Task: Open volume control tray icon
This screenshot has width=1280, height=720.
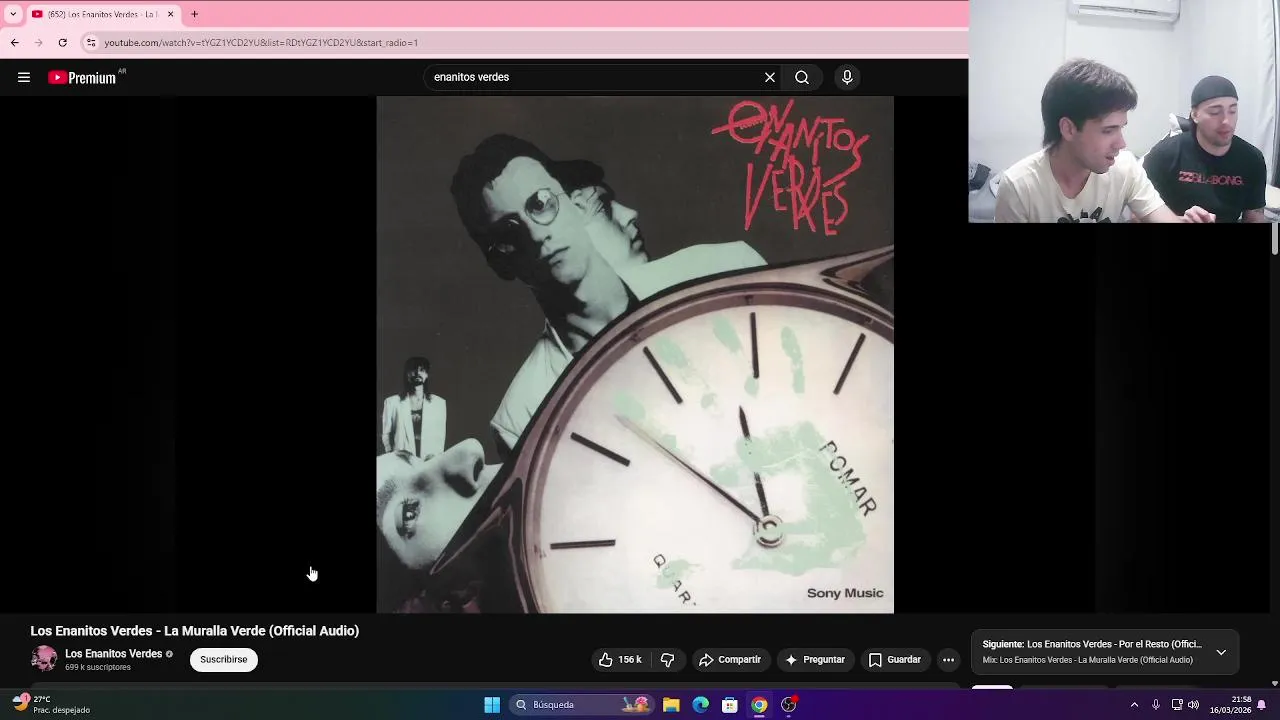Action: tap(1193, 705)
